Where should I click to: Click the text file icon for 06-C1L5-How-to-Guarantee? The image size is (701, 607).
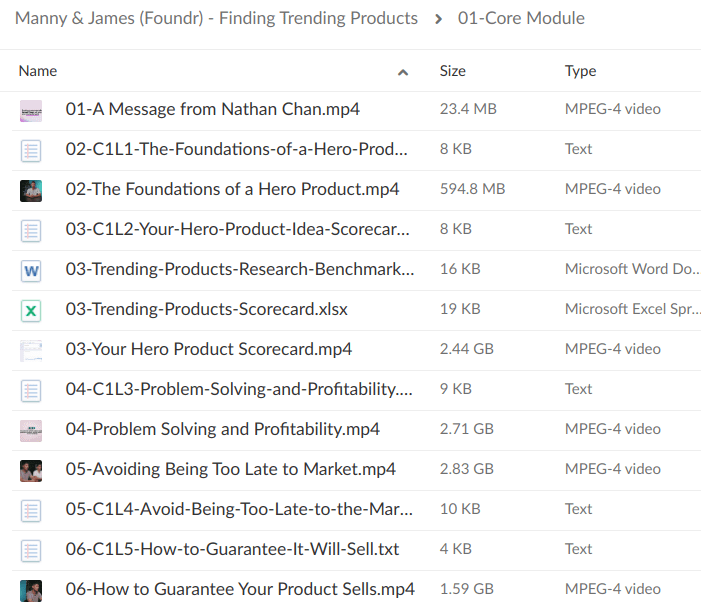point(31,550)
